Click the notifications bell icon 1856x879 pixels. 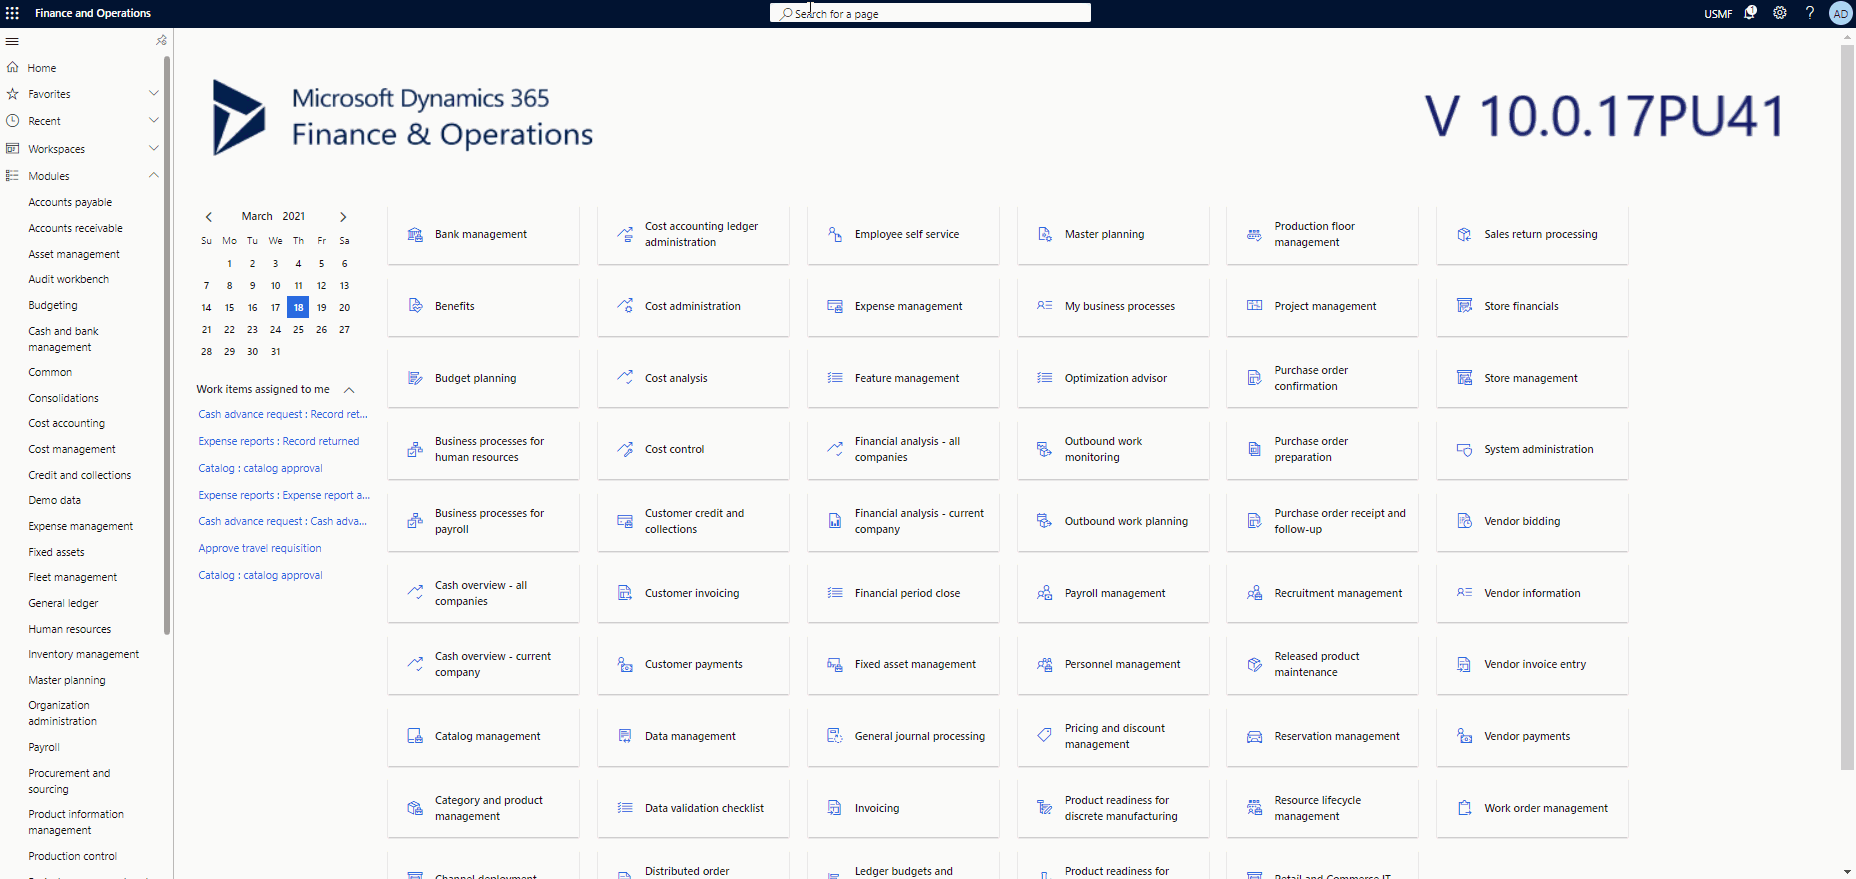(1750, 13)
